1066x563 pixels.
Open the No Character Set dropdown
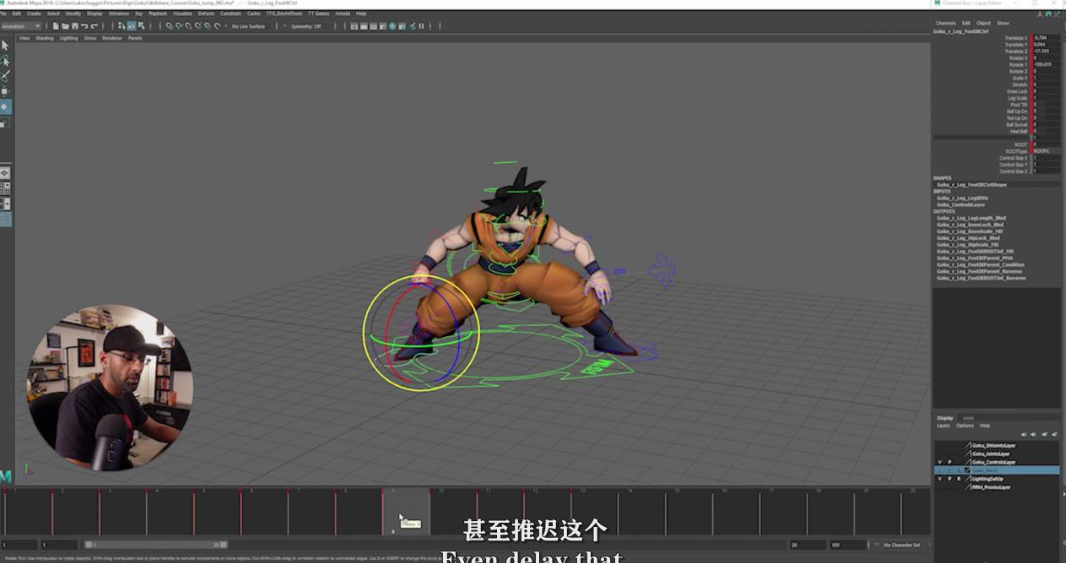click(x=902, y=545)
